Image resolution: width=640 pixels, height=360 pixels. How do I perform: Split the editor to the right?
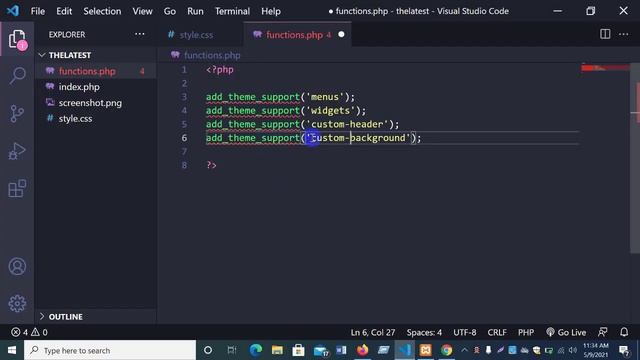[x=605, y=34]
